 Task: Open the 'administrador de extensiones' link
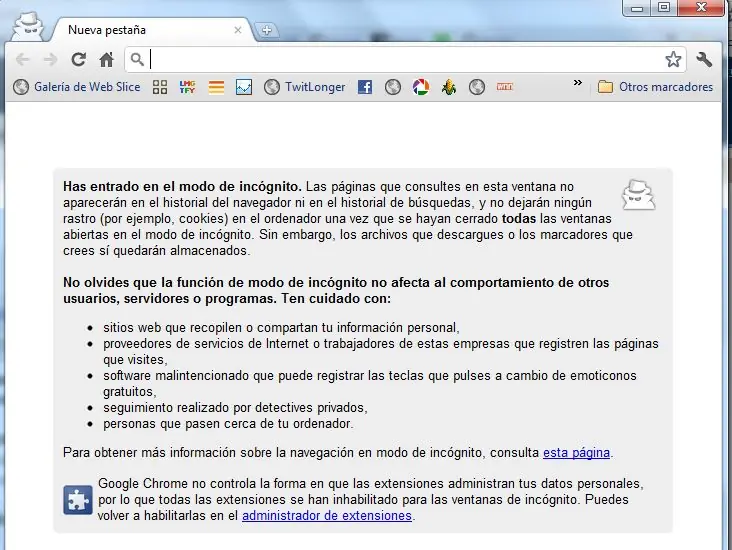(x=327, y=516)
